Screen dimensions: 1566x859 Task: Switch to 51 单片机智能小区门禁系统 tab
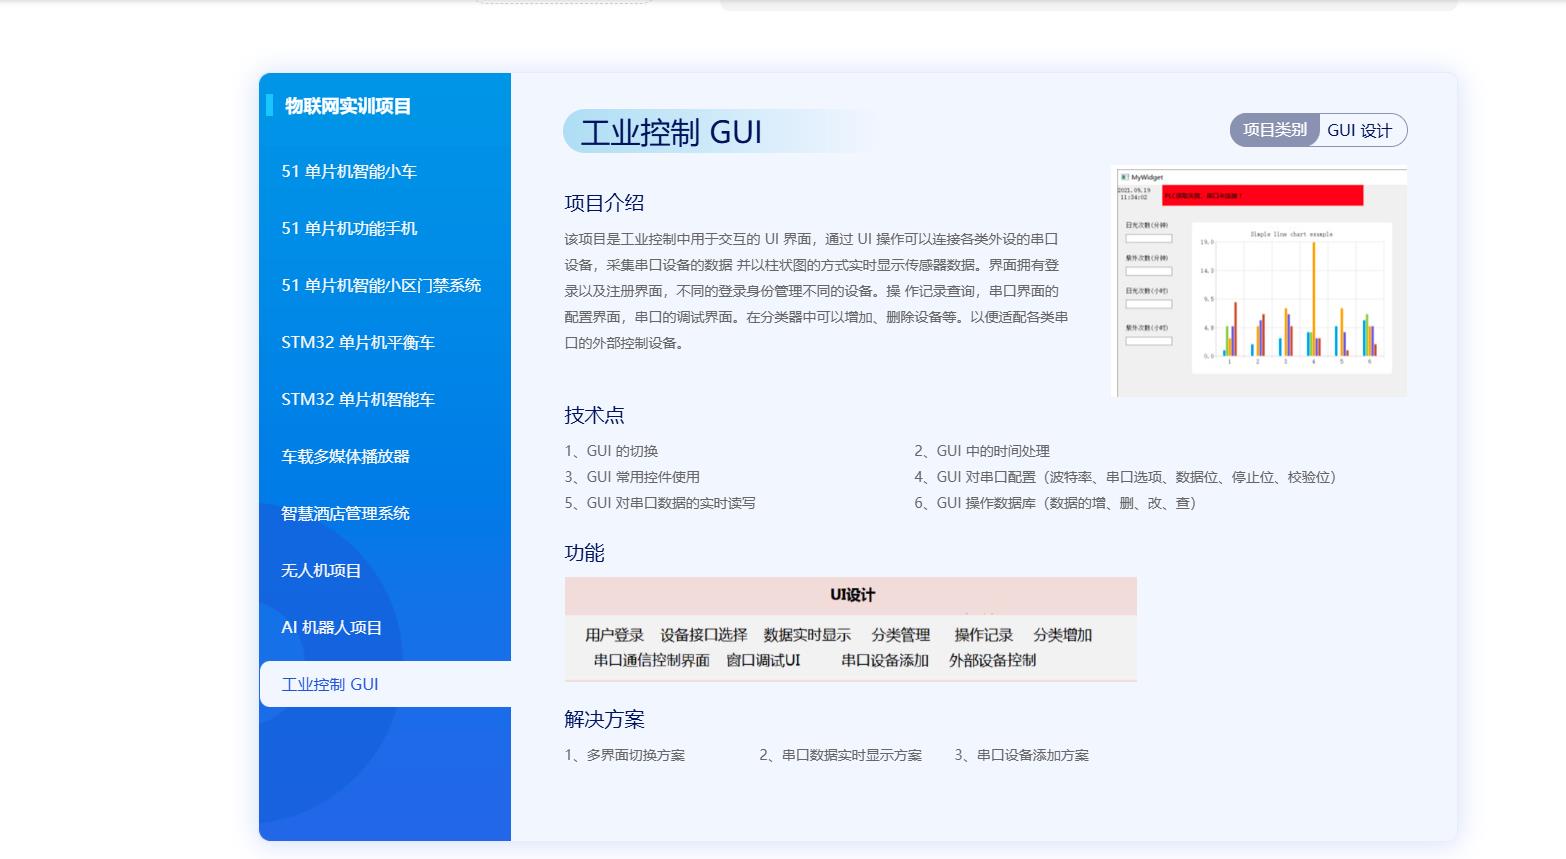click(x=380, y=286)
